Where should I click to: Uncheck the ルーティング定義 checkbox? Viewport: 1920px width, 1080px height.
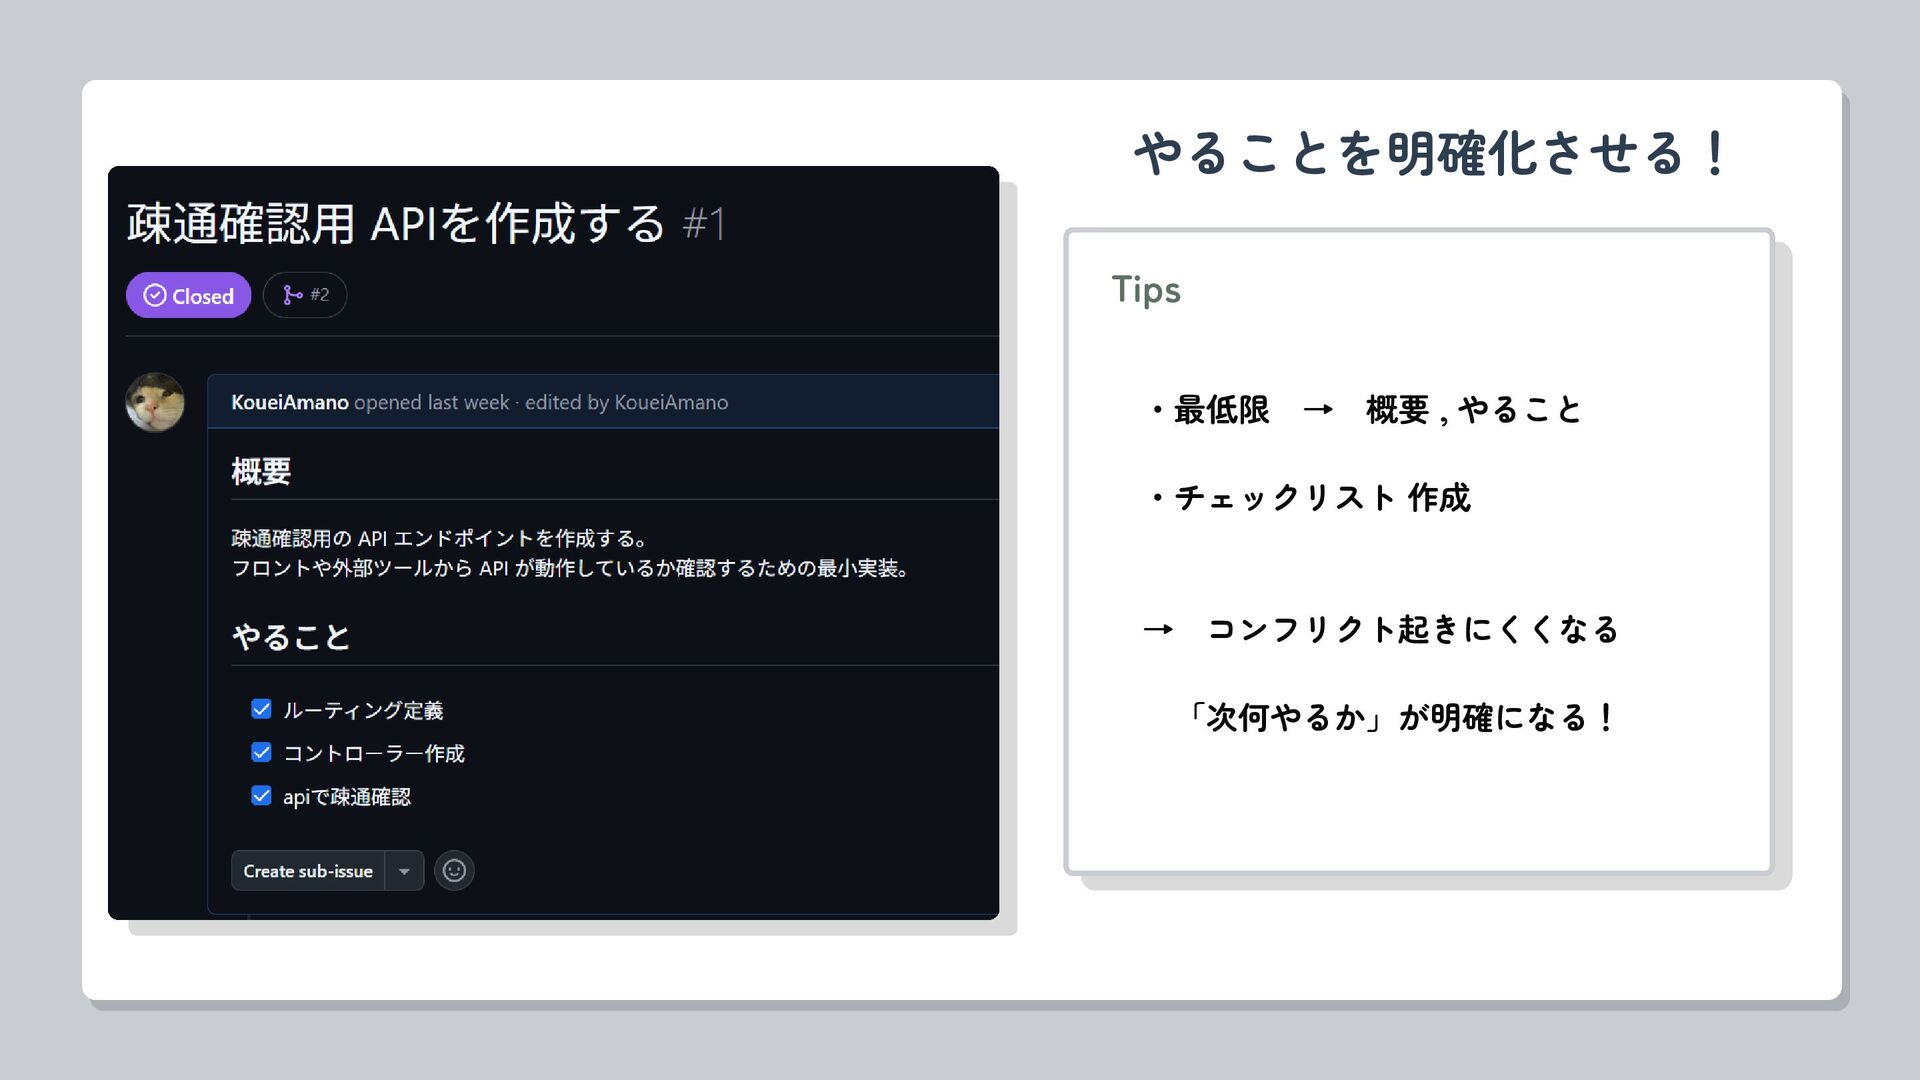pyautogui.click(x=261, y=710)
